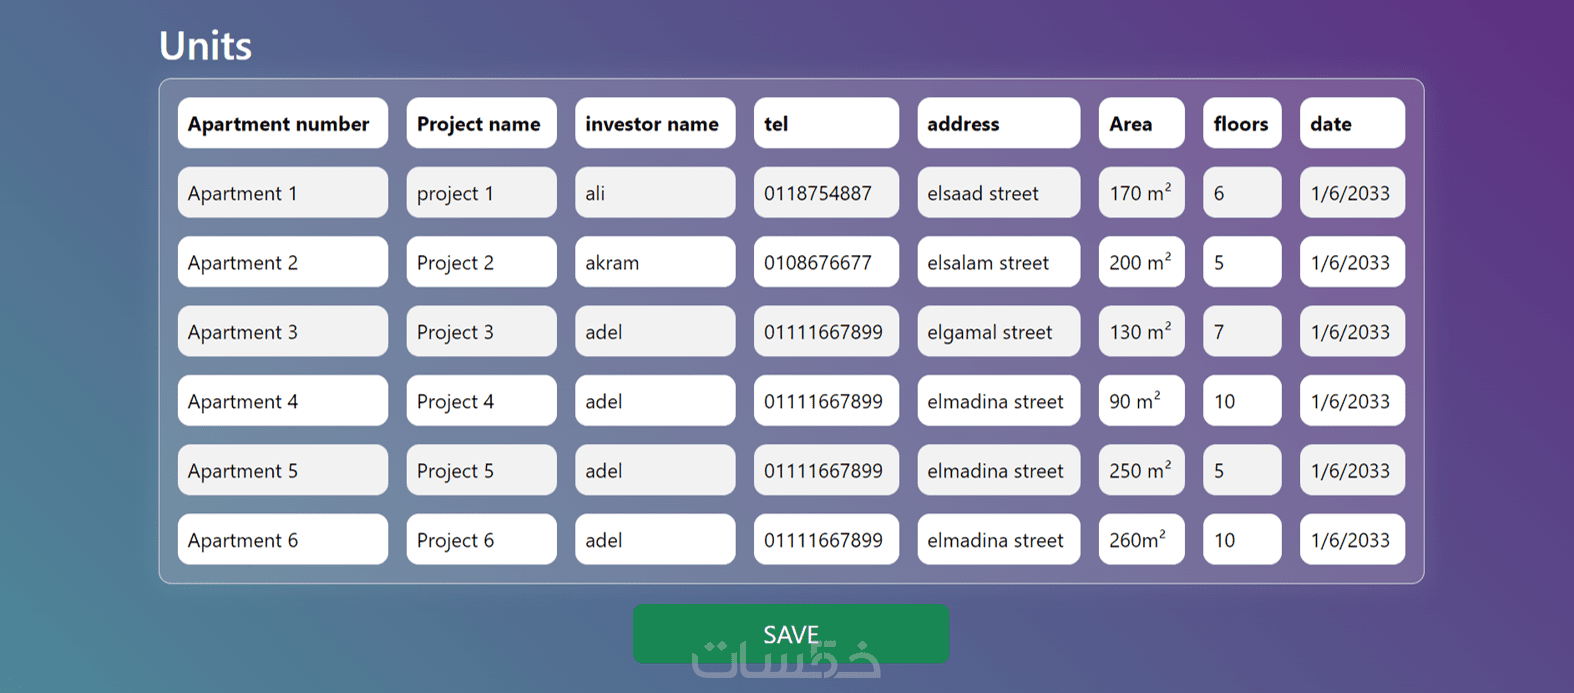Image resolution: width=1574 pixels, height=693 pixels.
Task: Click the elsalam street address field
Action: coord(998,262)
